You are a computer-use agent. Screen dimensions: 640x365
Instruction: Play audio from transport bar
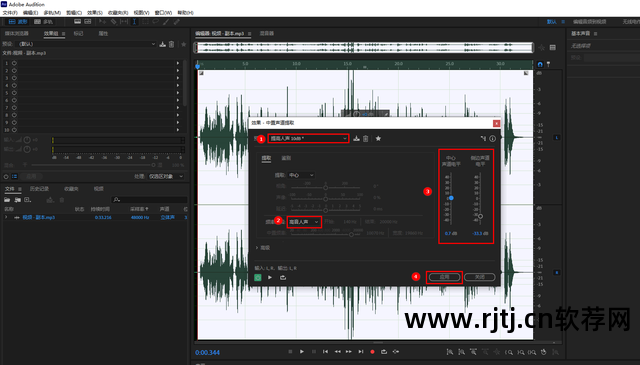pyautogui.click(x=302, y=352)
